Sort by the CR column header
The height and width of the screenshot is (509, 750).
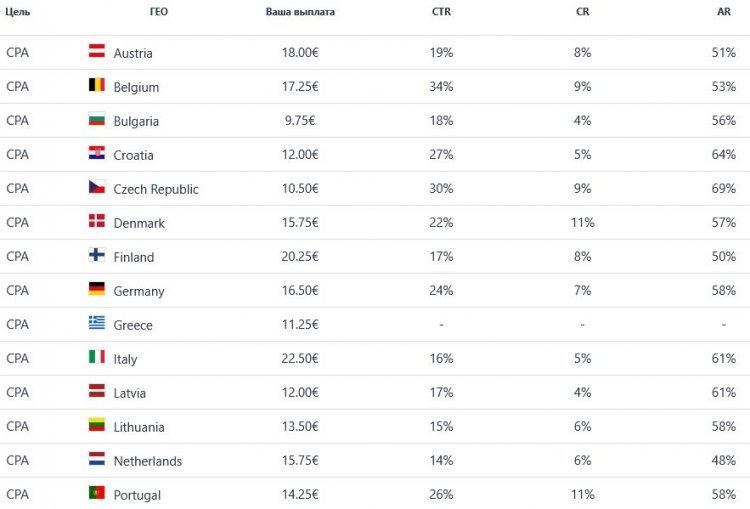[x=582, y=12]
